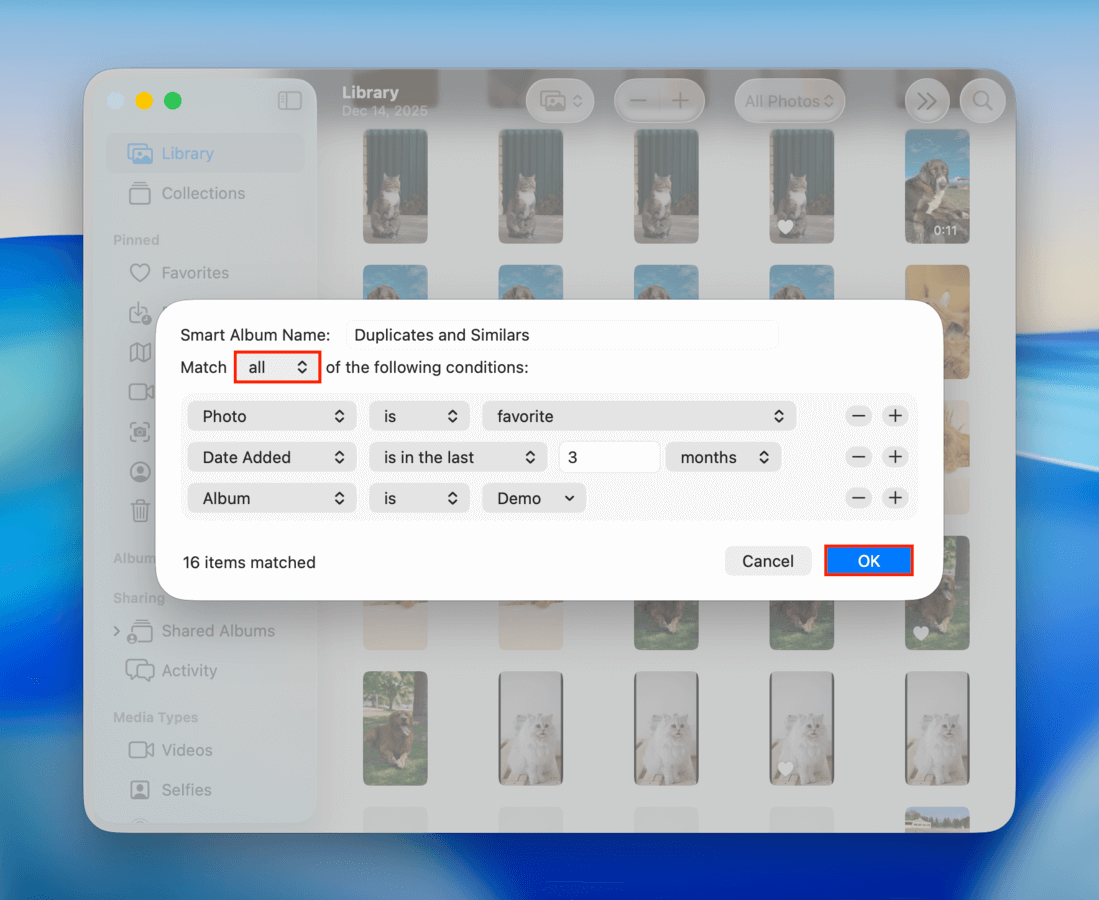The height and width of the screenshot is (900, 1099).
Task: Open the 'months' dropdown for Date Added
Action: pyautogui.click(x=723, y=457)
